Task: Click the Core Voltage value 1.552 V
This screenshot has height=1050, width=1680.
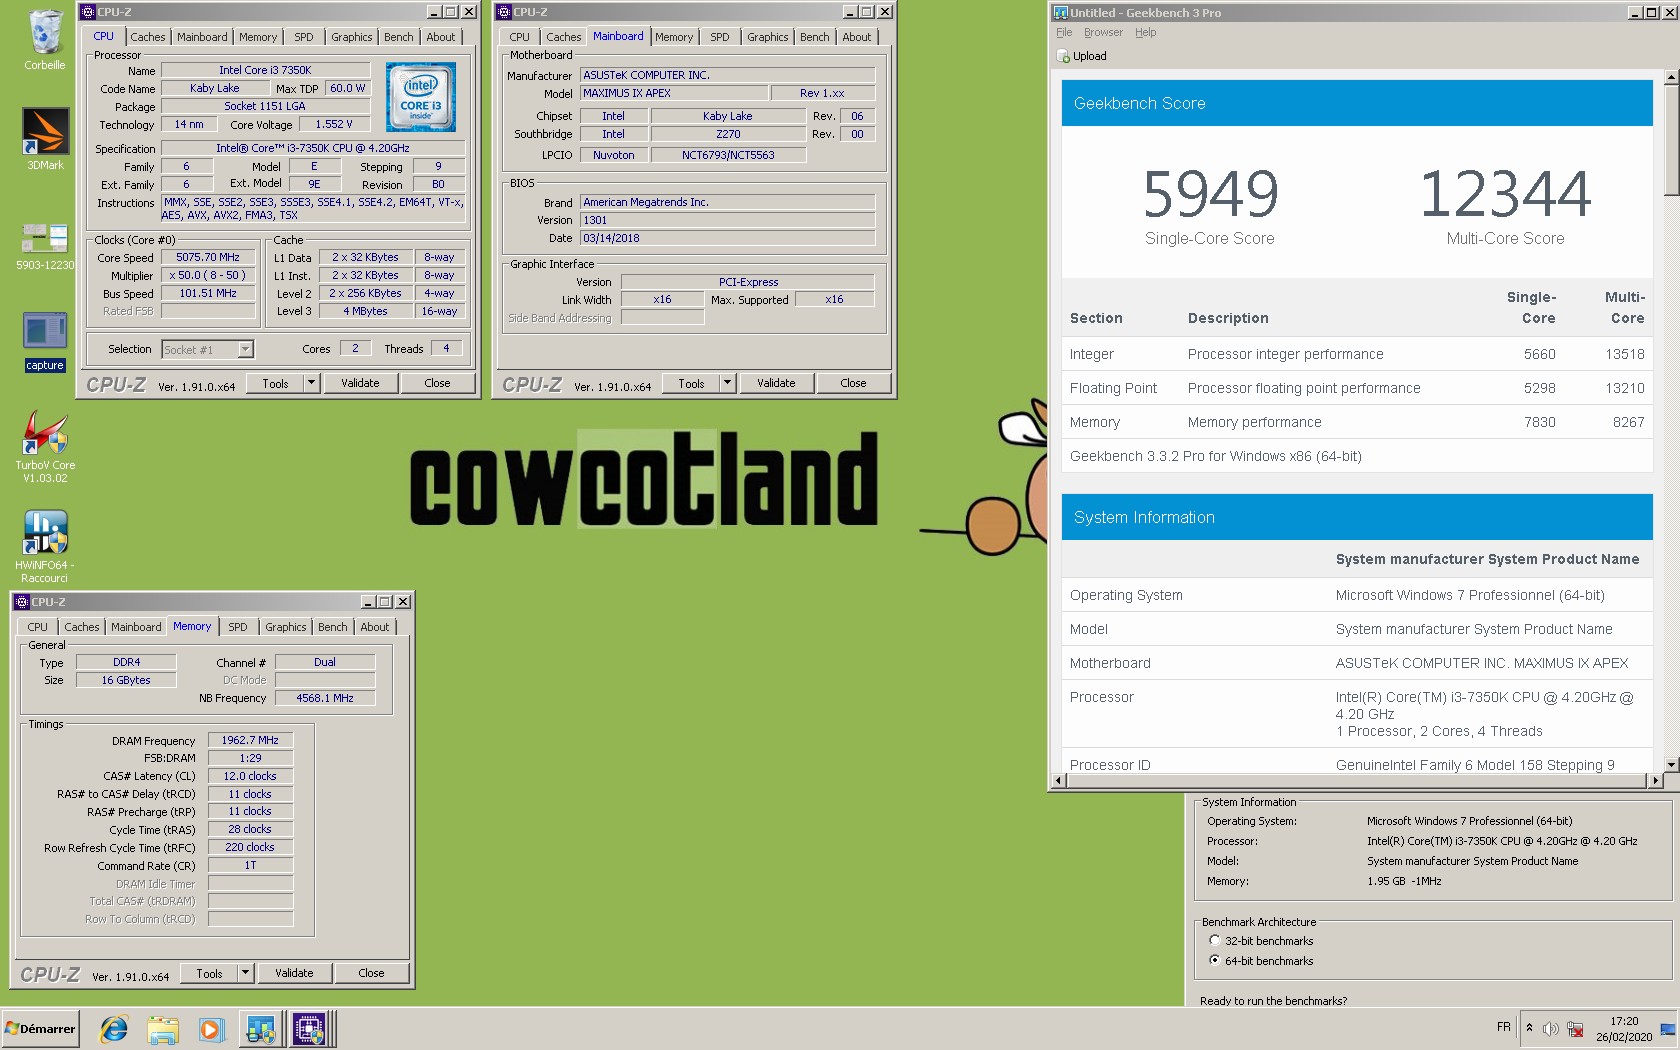Action: (334, 124)
